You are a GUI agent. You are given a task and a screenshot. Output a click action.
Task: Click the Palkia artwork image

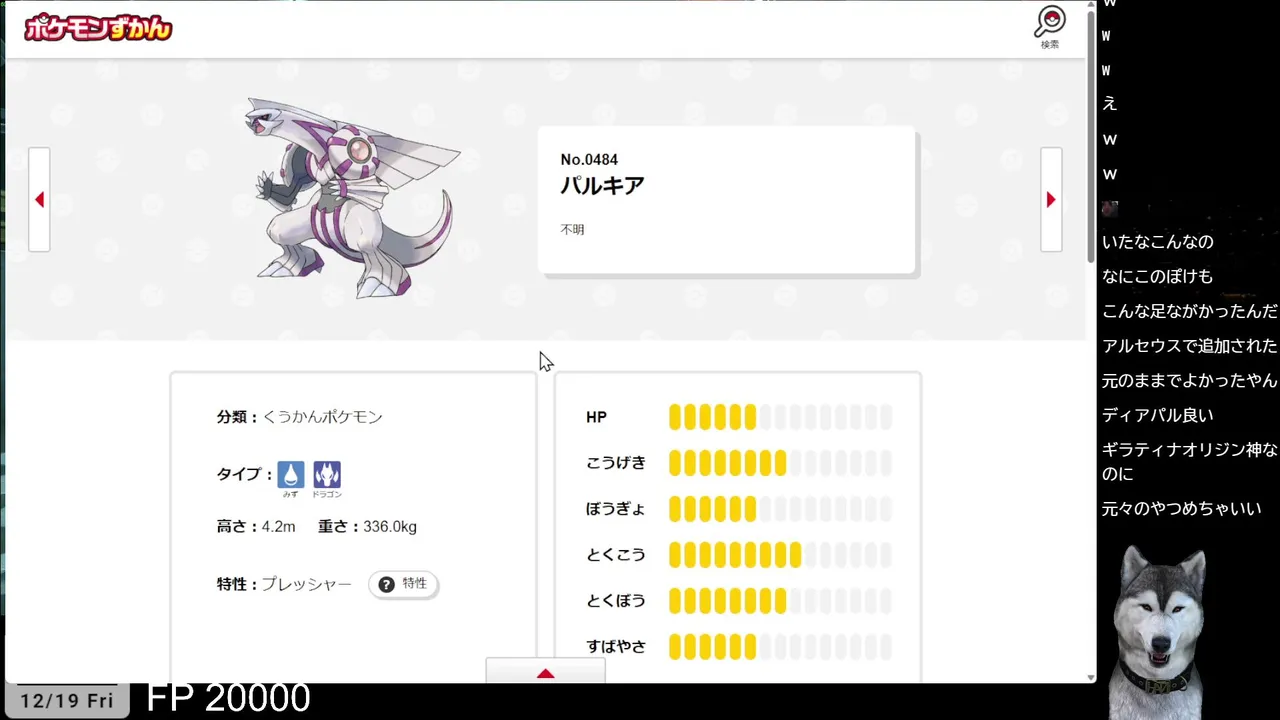pyautogui.click(x=352, y=198)
